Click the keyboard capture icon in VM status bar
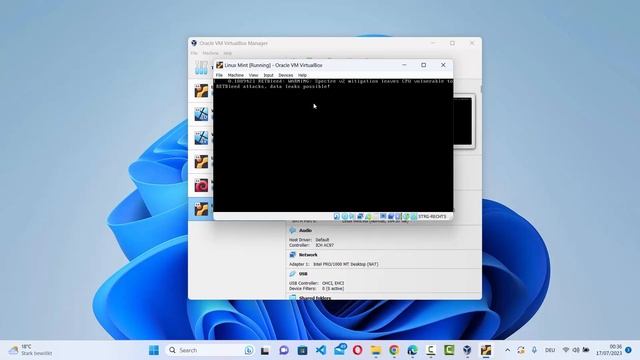Image resolution: width=640 pixels, height=360 pixels. coord(413,216)
